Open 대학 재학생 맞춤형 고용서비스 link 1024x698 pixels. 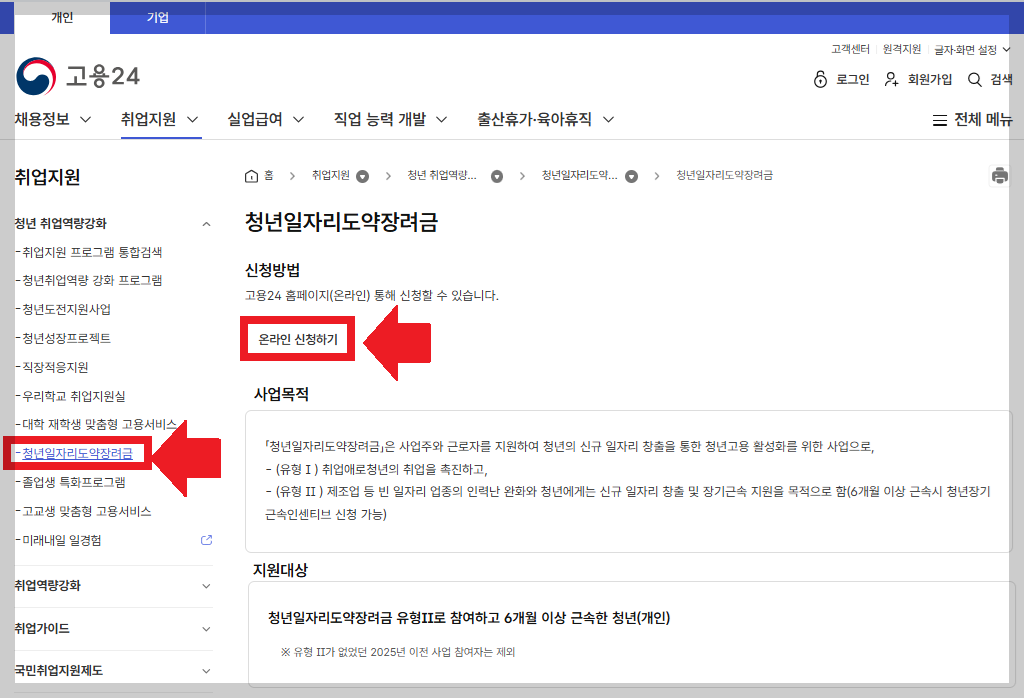click(x=99, y=424)
